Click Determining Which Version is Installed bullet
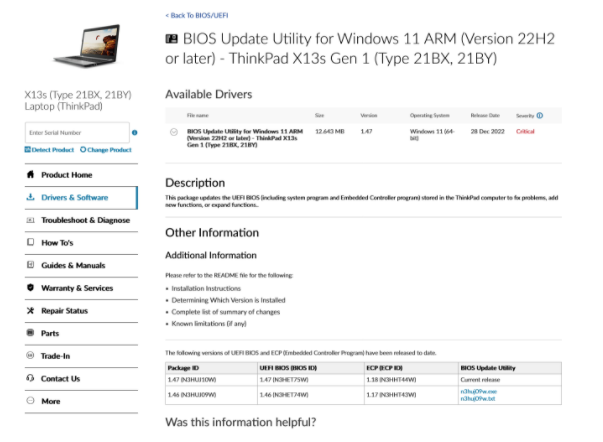 click(228, 300)
